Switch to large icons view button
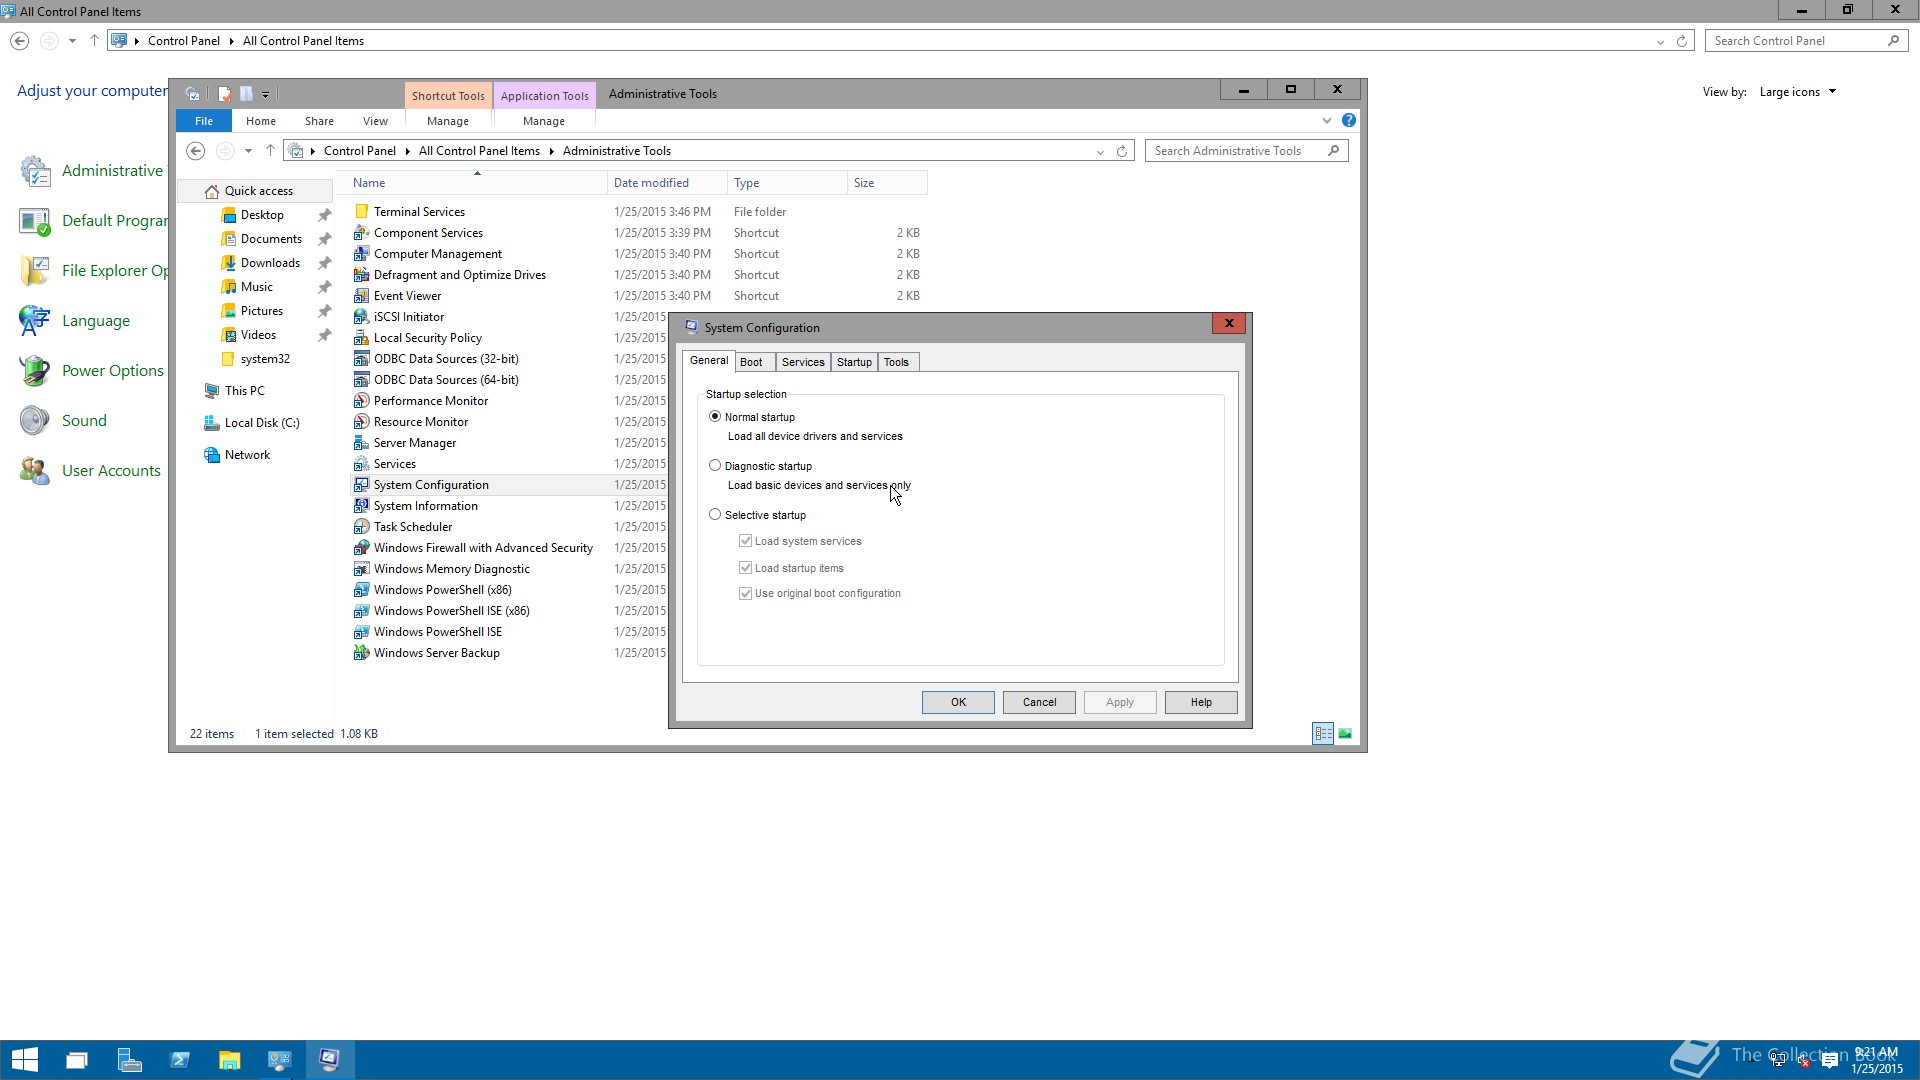 (x=1345, y=734)
